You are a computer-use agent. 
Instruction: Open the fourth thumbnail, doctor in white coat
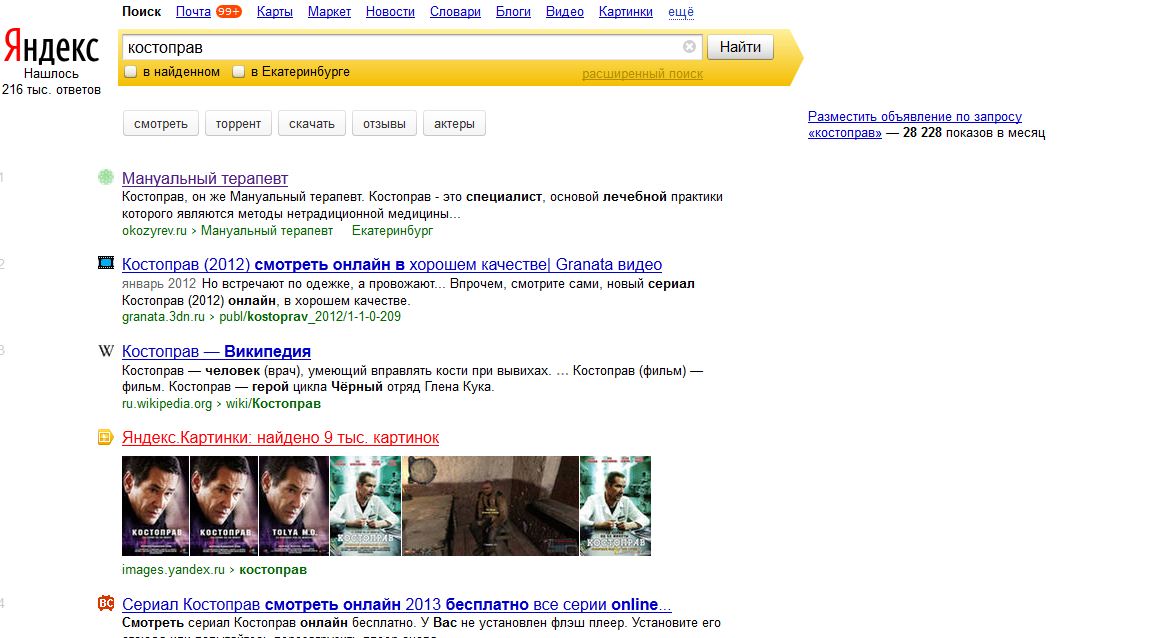pyautogui.click(x=366, y=506)
